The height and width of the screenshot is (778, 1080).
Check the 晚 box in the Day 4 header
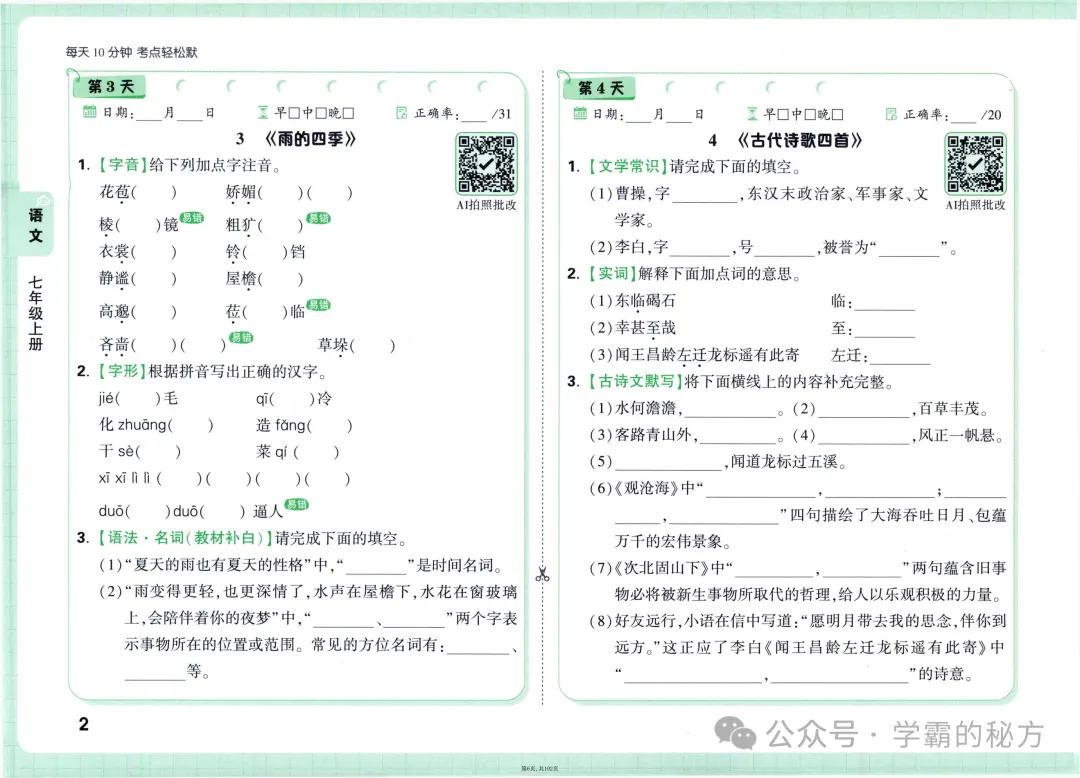(x=838, y=114)
